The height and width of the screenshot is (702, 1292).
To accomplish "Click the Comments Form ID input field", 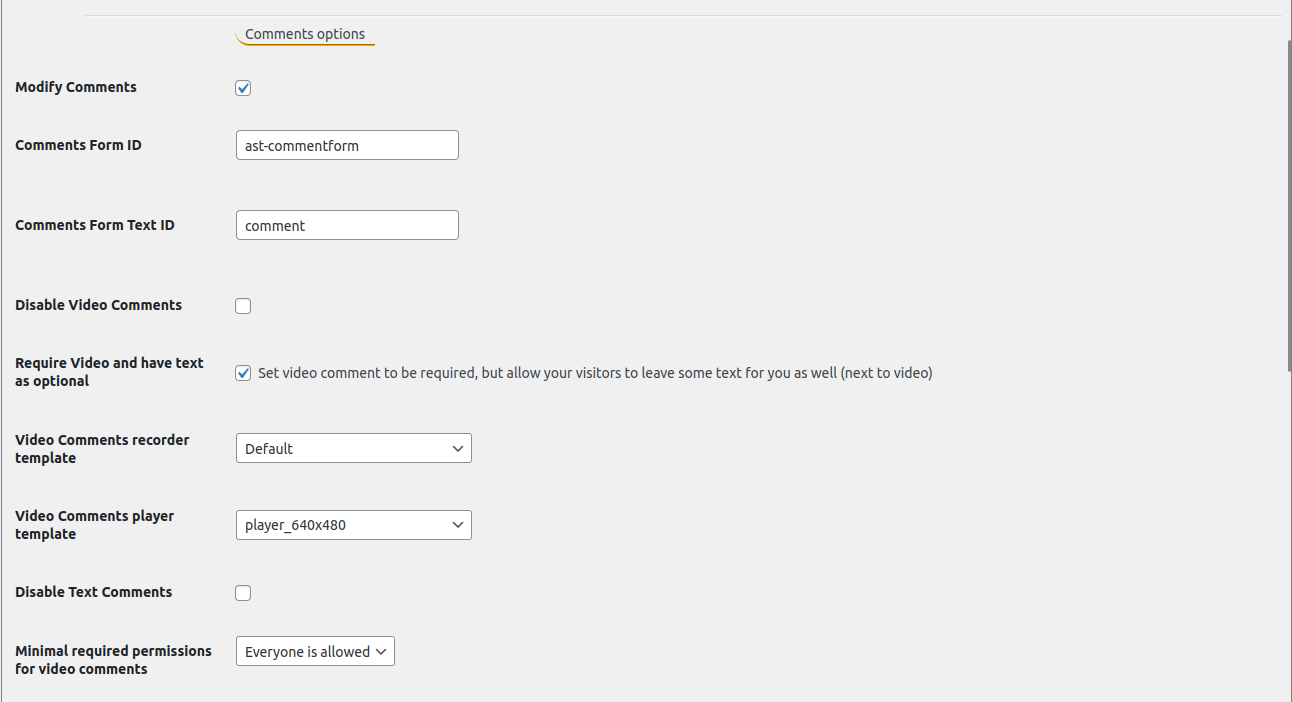I will tap(347, 145).
